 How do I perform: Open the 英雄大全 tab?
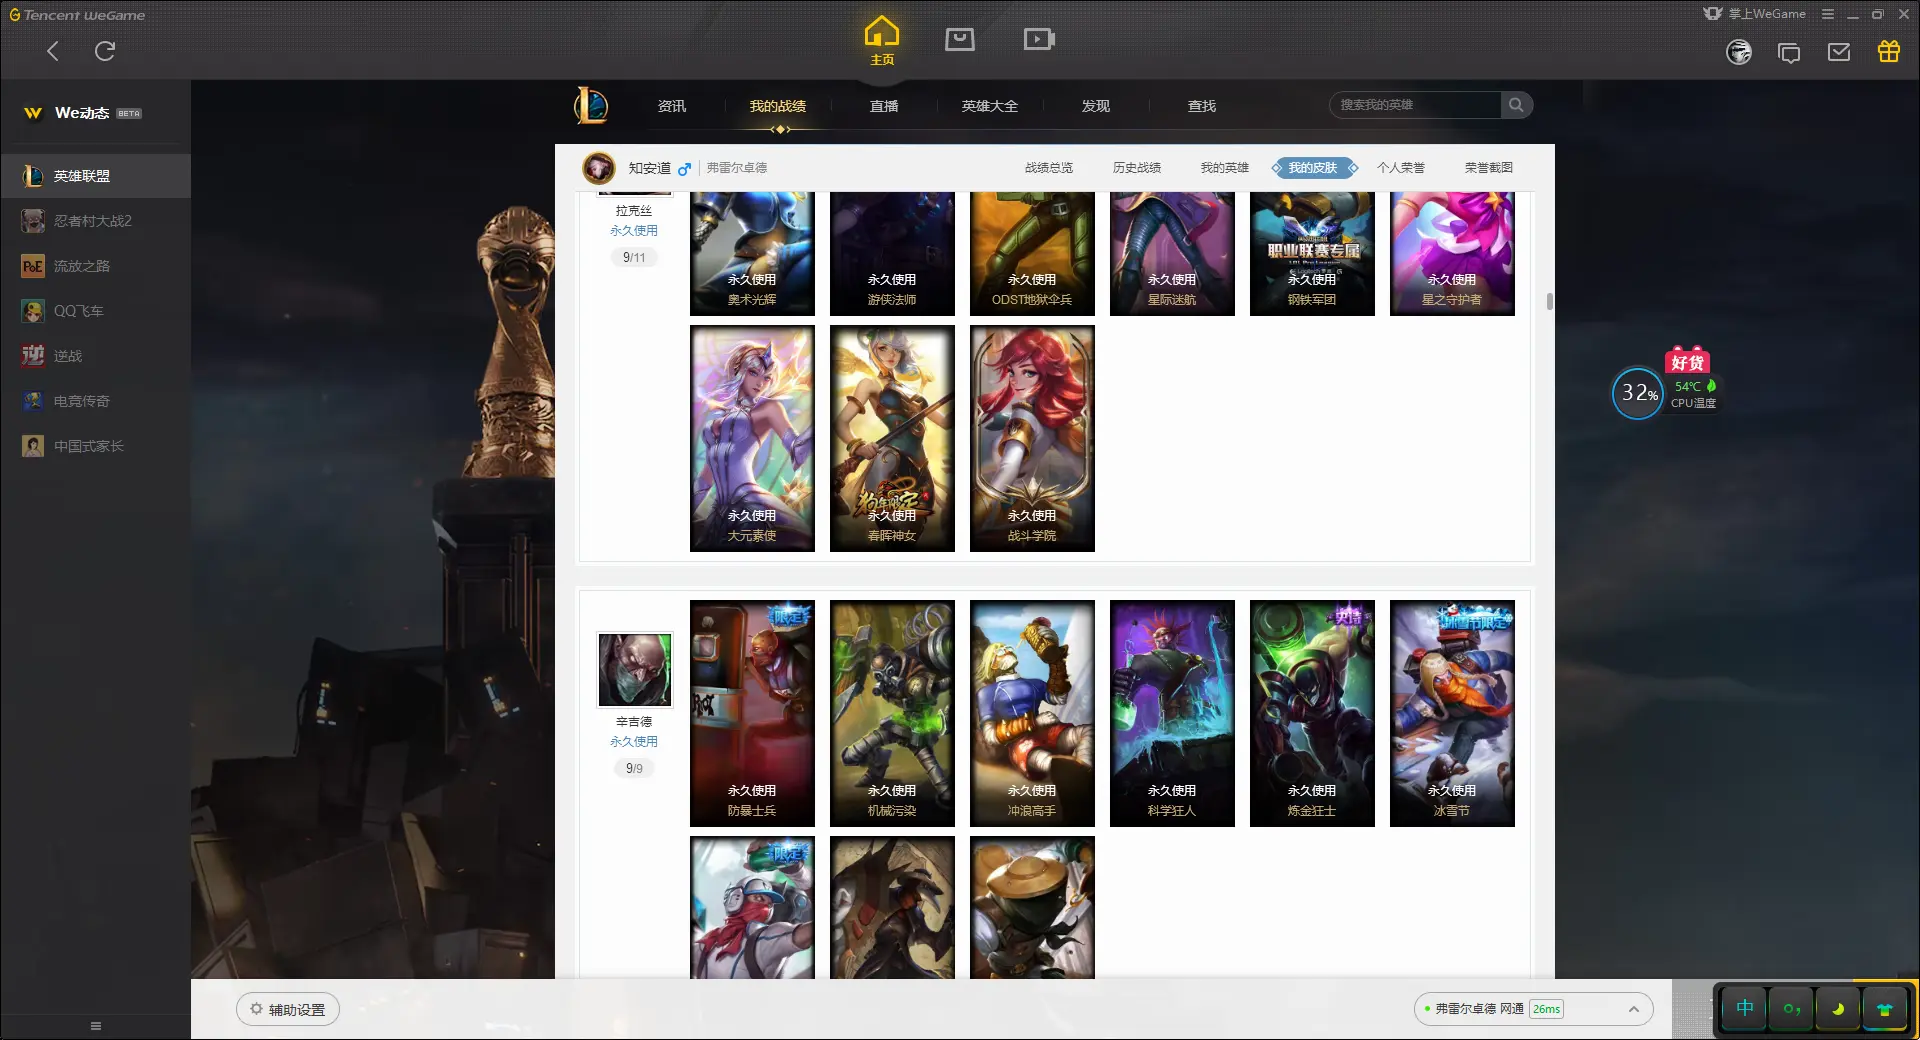[x=990, y=106]
